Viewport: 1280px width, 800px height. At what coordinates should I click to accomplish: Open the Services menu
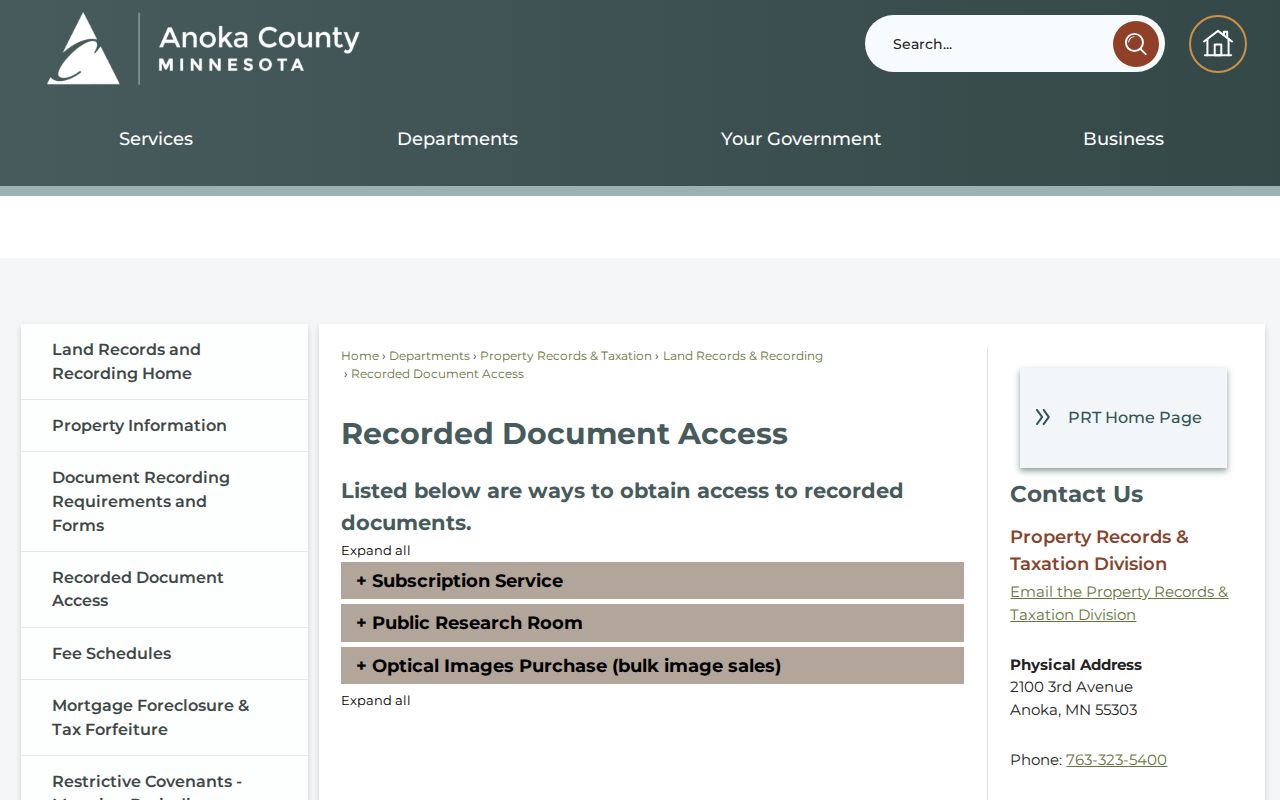tap(156, 139)
